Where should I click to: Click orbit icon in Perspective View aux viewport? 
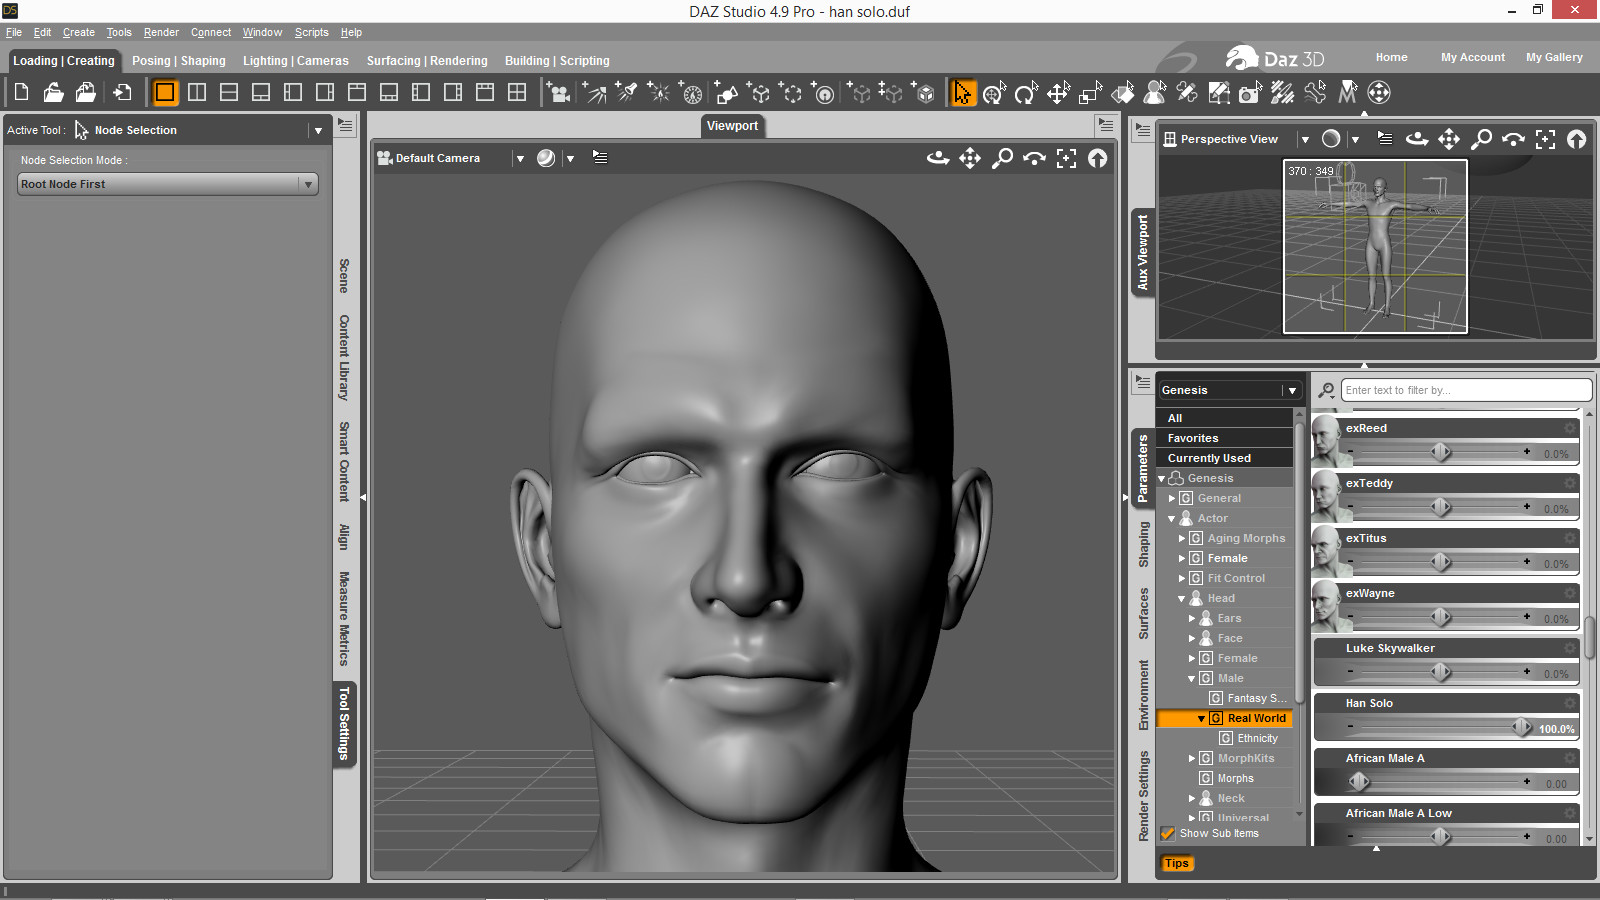1417,139
